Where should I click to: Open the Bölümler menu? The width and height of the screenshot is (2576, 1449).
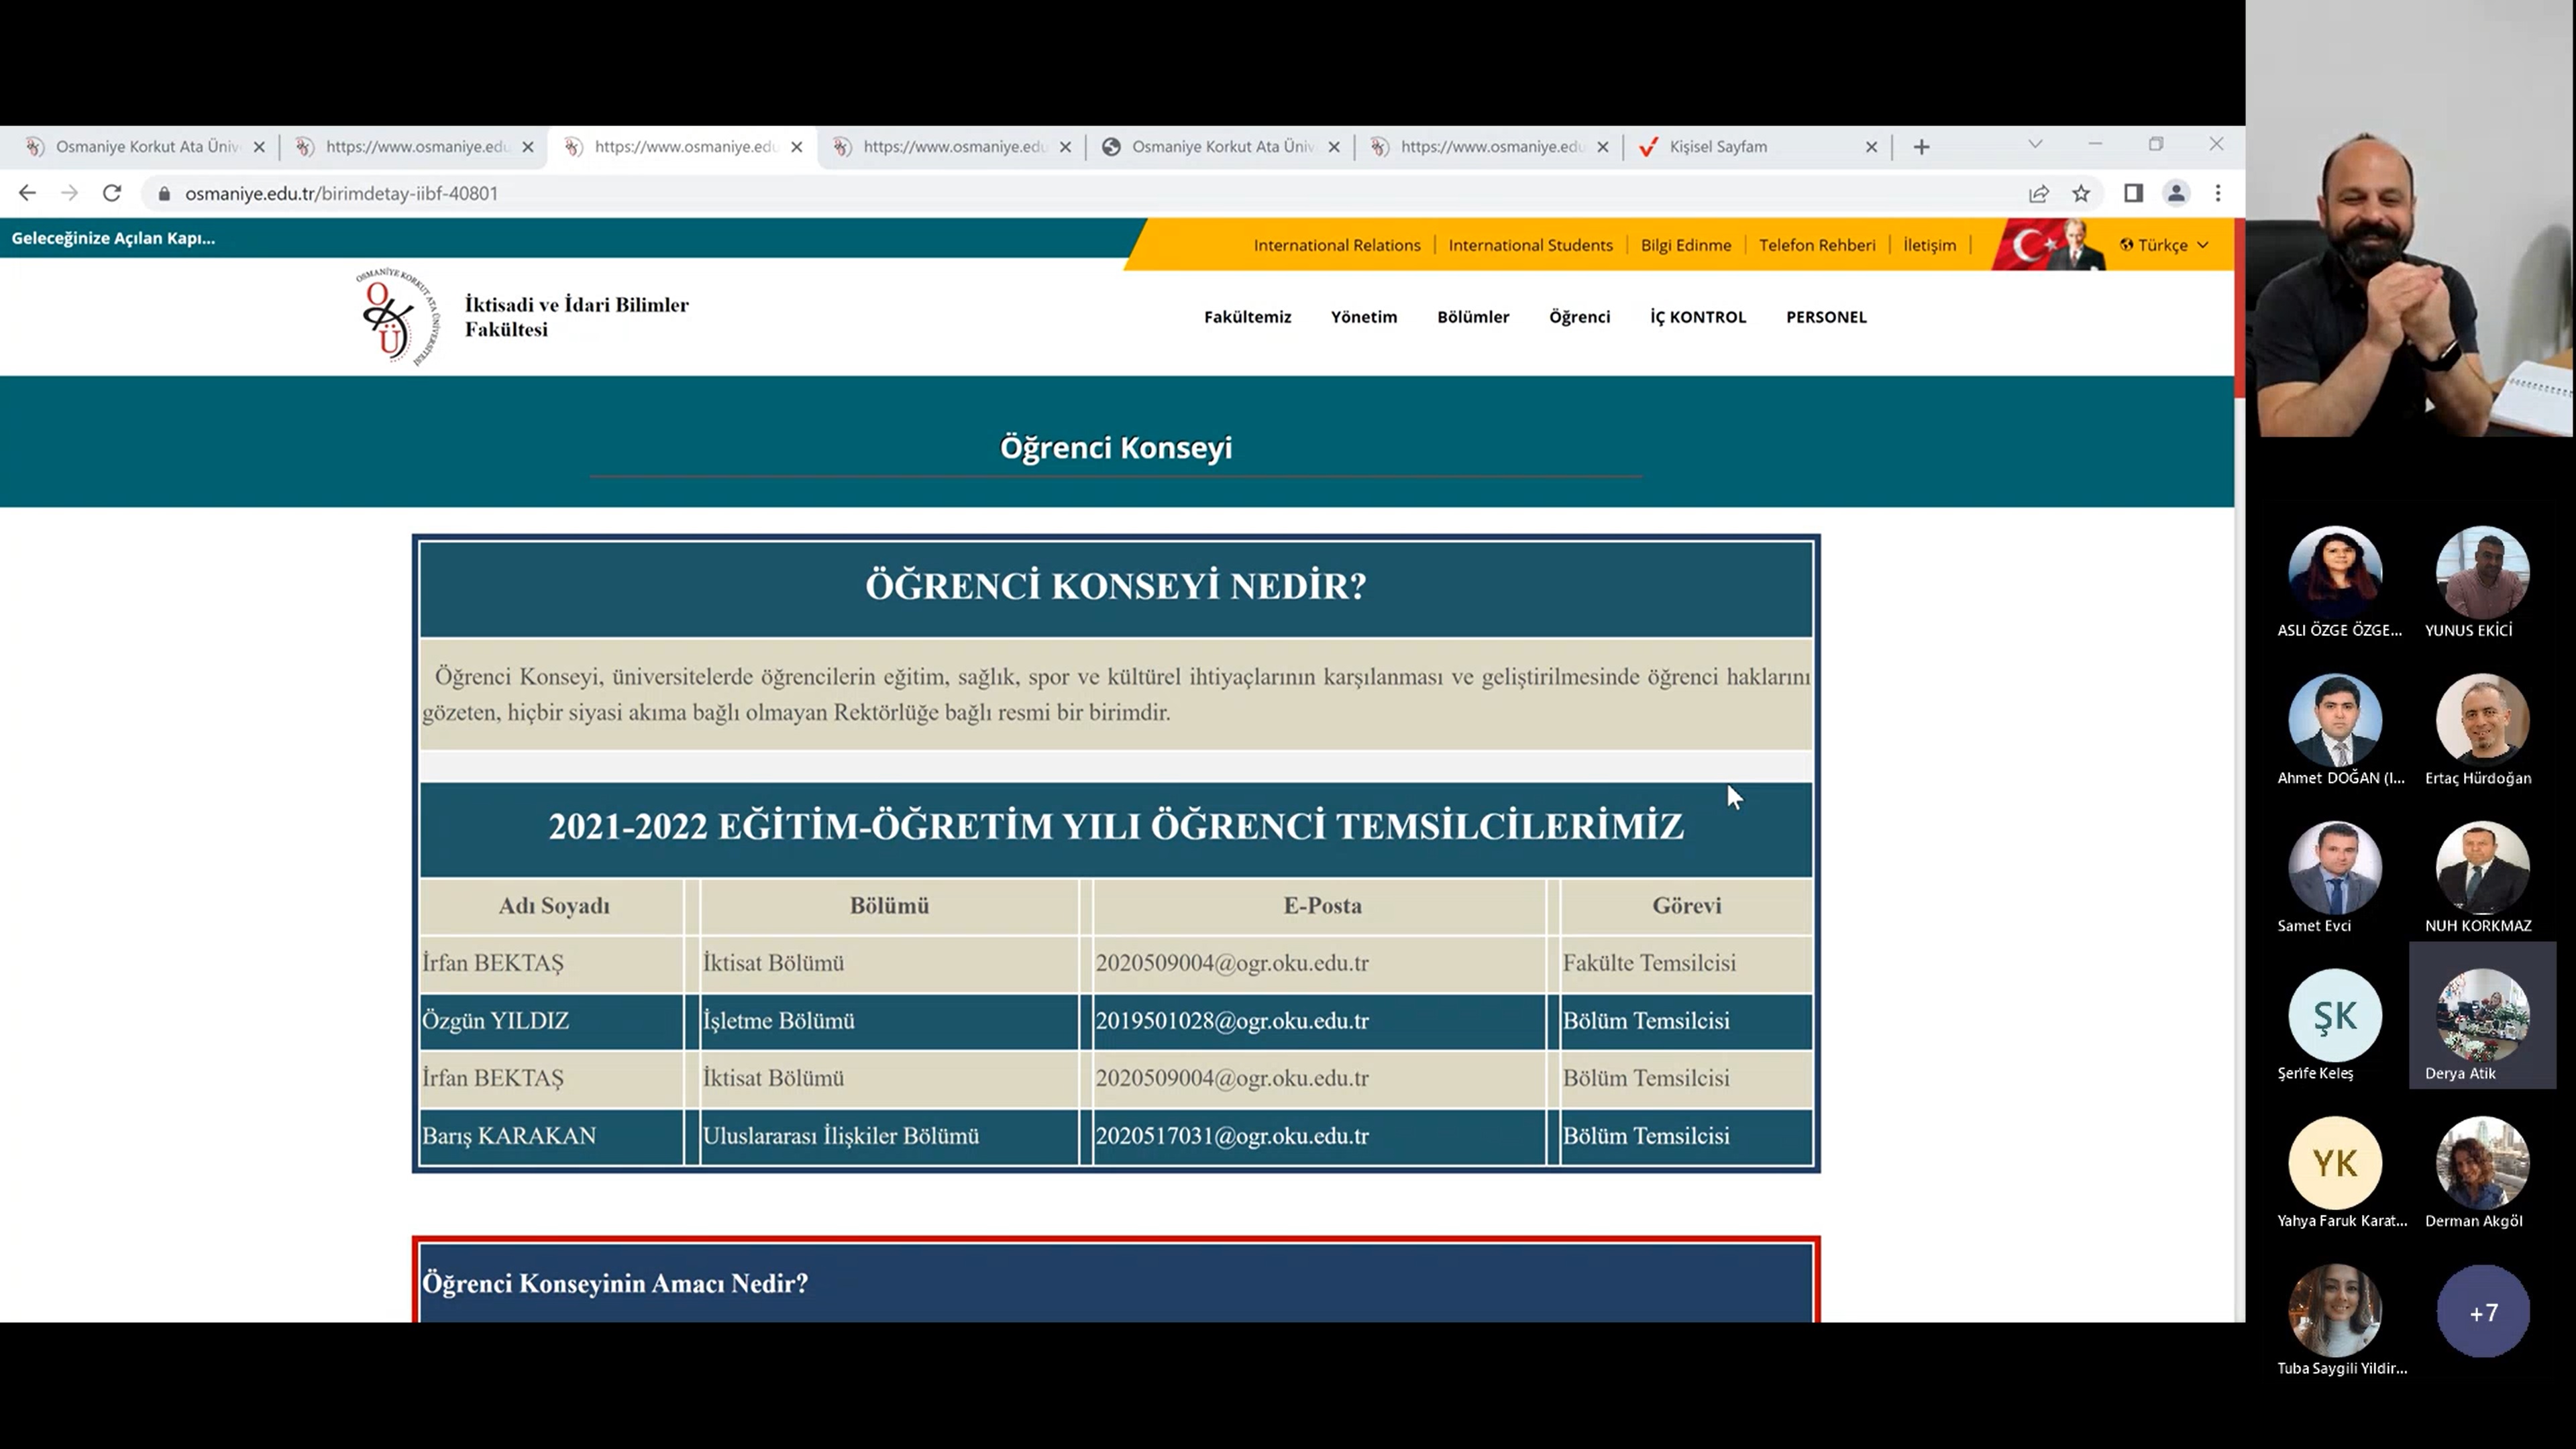[x=1473, y=317]
